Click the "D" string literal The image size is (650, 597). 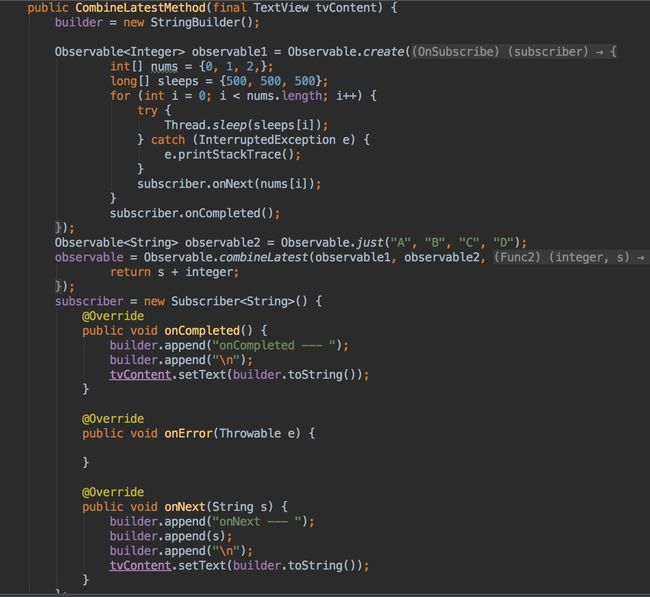click(503, 243)
